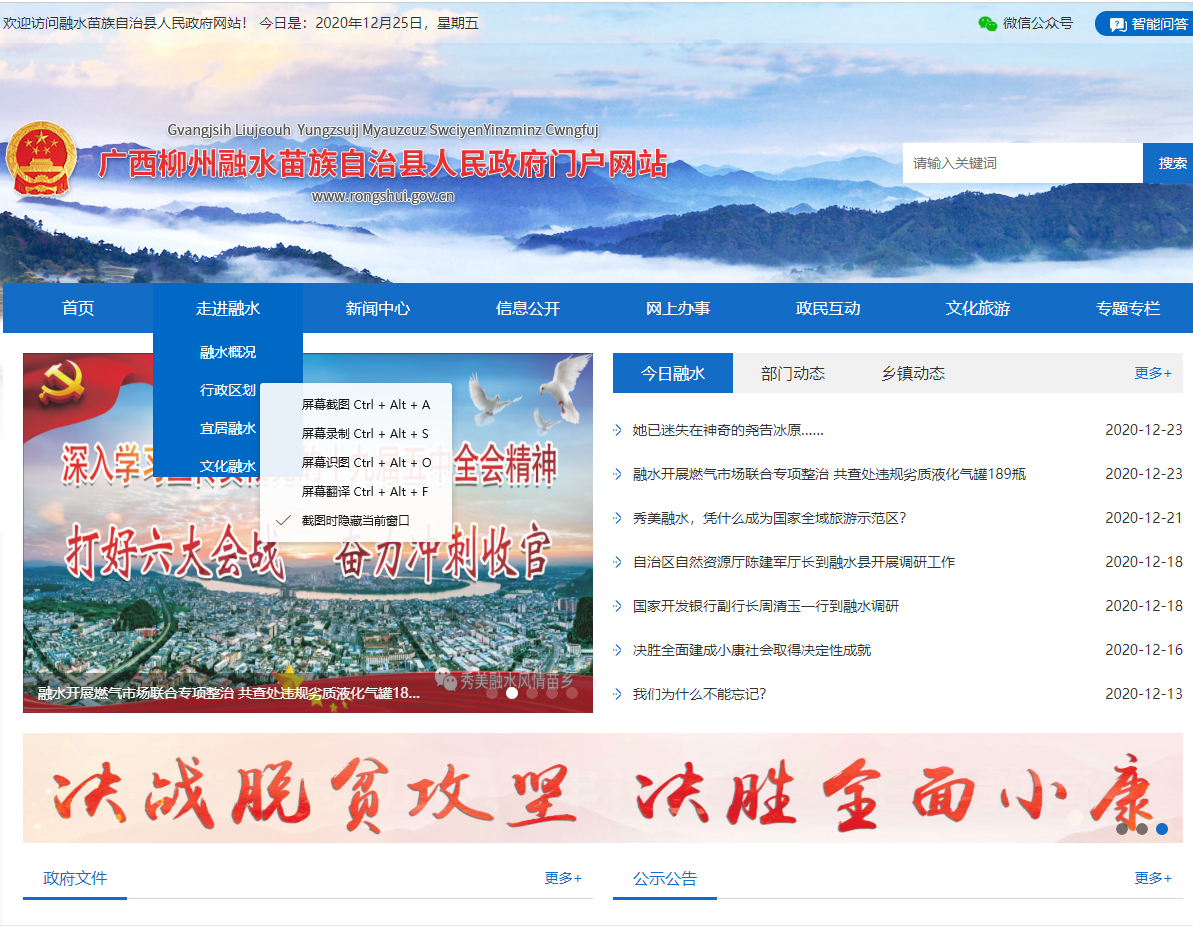The height and width of the screenshot is (928, 1193).
Task: Click the 请输入关键词 search field
Action: point(1022,163)
